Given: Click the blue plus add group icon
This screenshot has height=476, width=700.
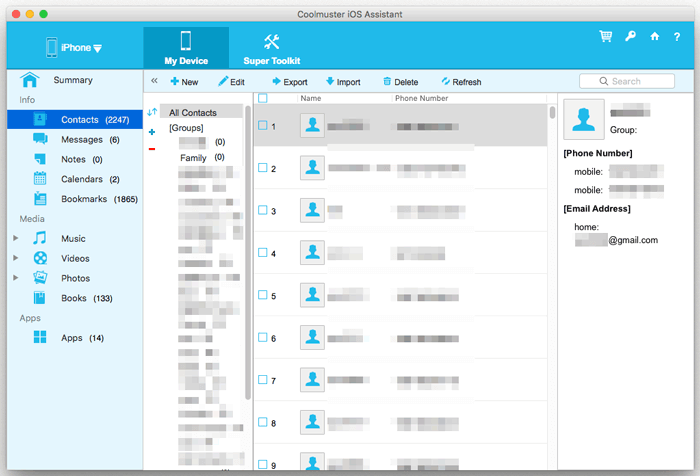Looking at the screenshot, I should 152,131.
